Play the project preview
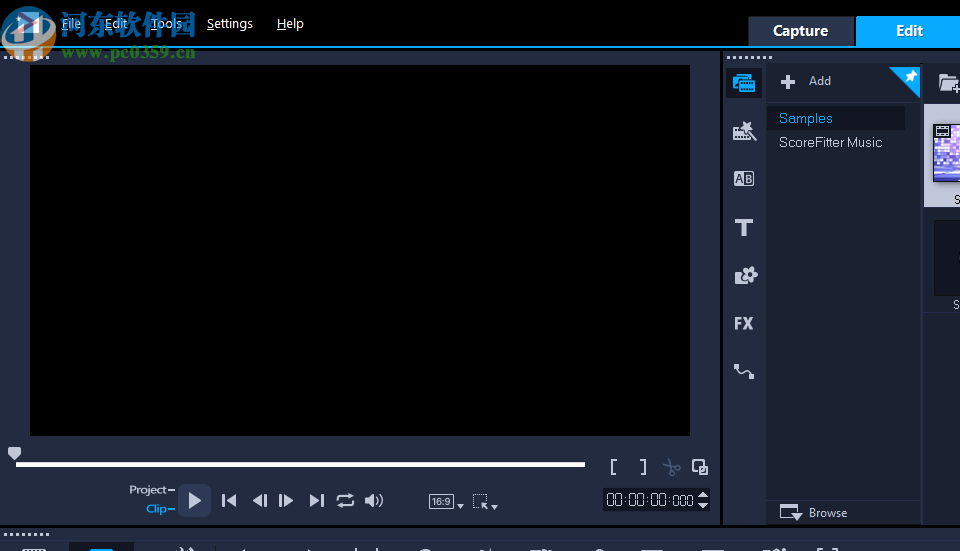Screen dimensions: 960x551 click(195, 501)
